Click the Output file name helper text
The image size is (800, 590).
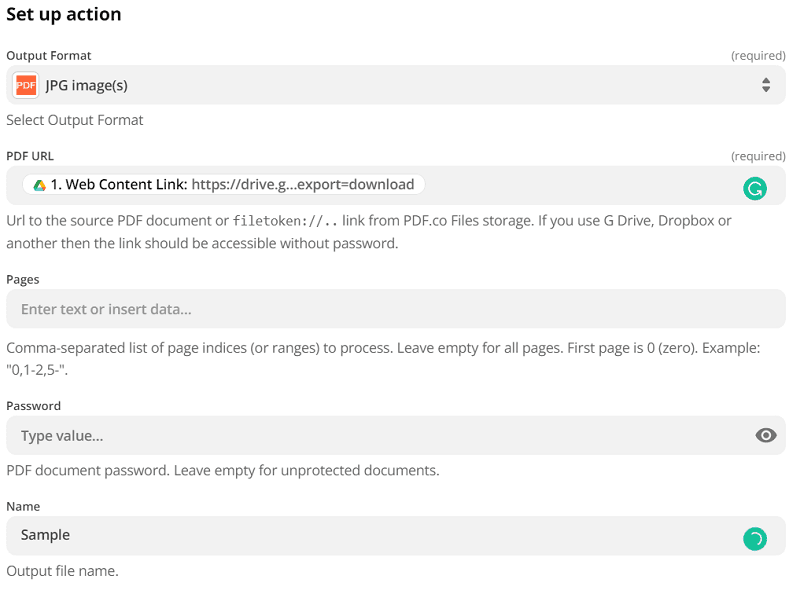pyautogui.click(x=62, y=571)
